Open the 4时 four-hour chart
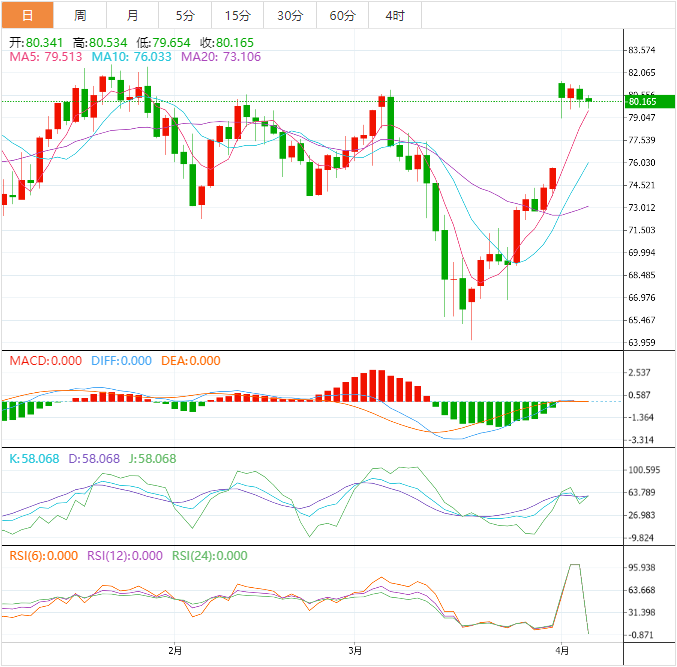 point(394,15)
